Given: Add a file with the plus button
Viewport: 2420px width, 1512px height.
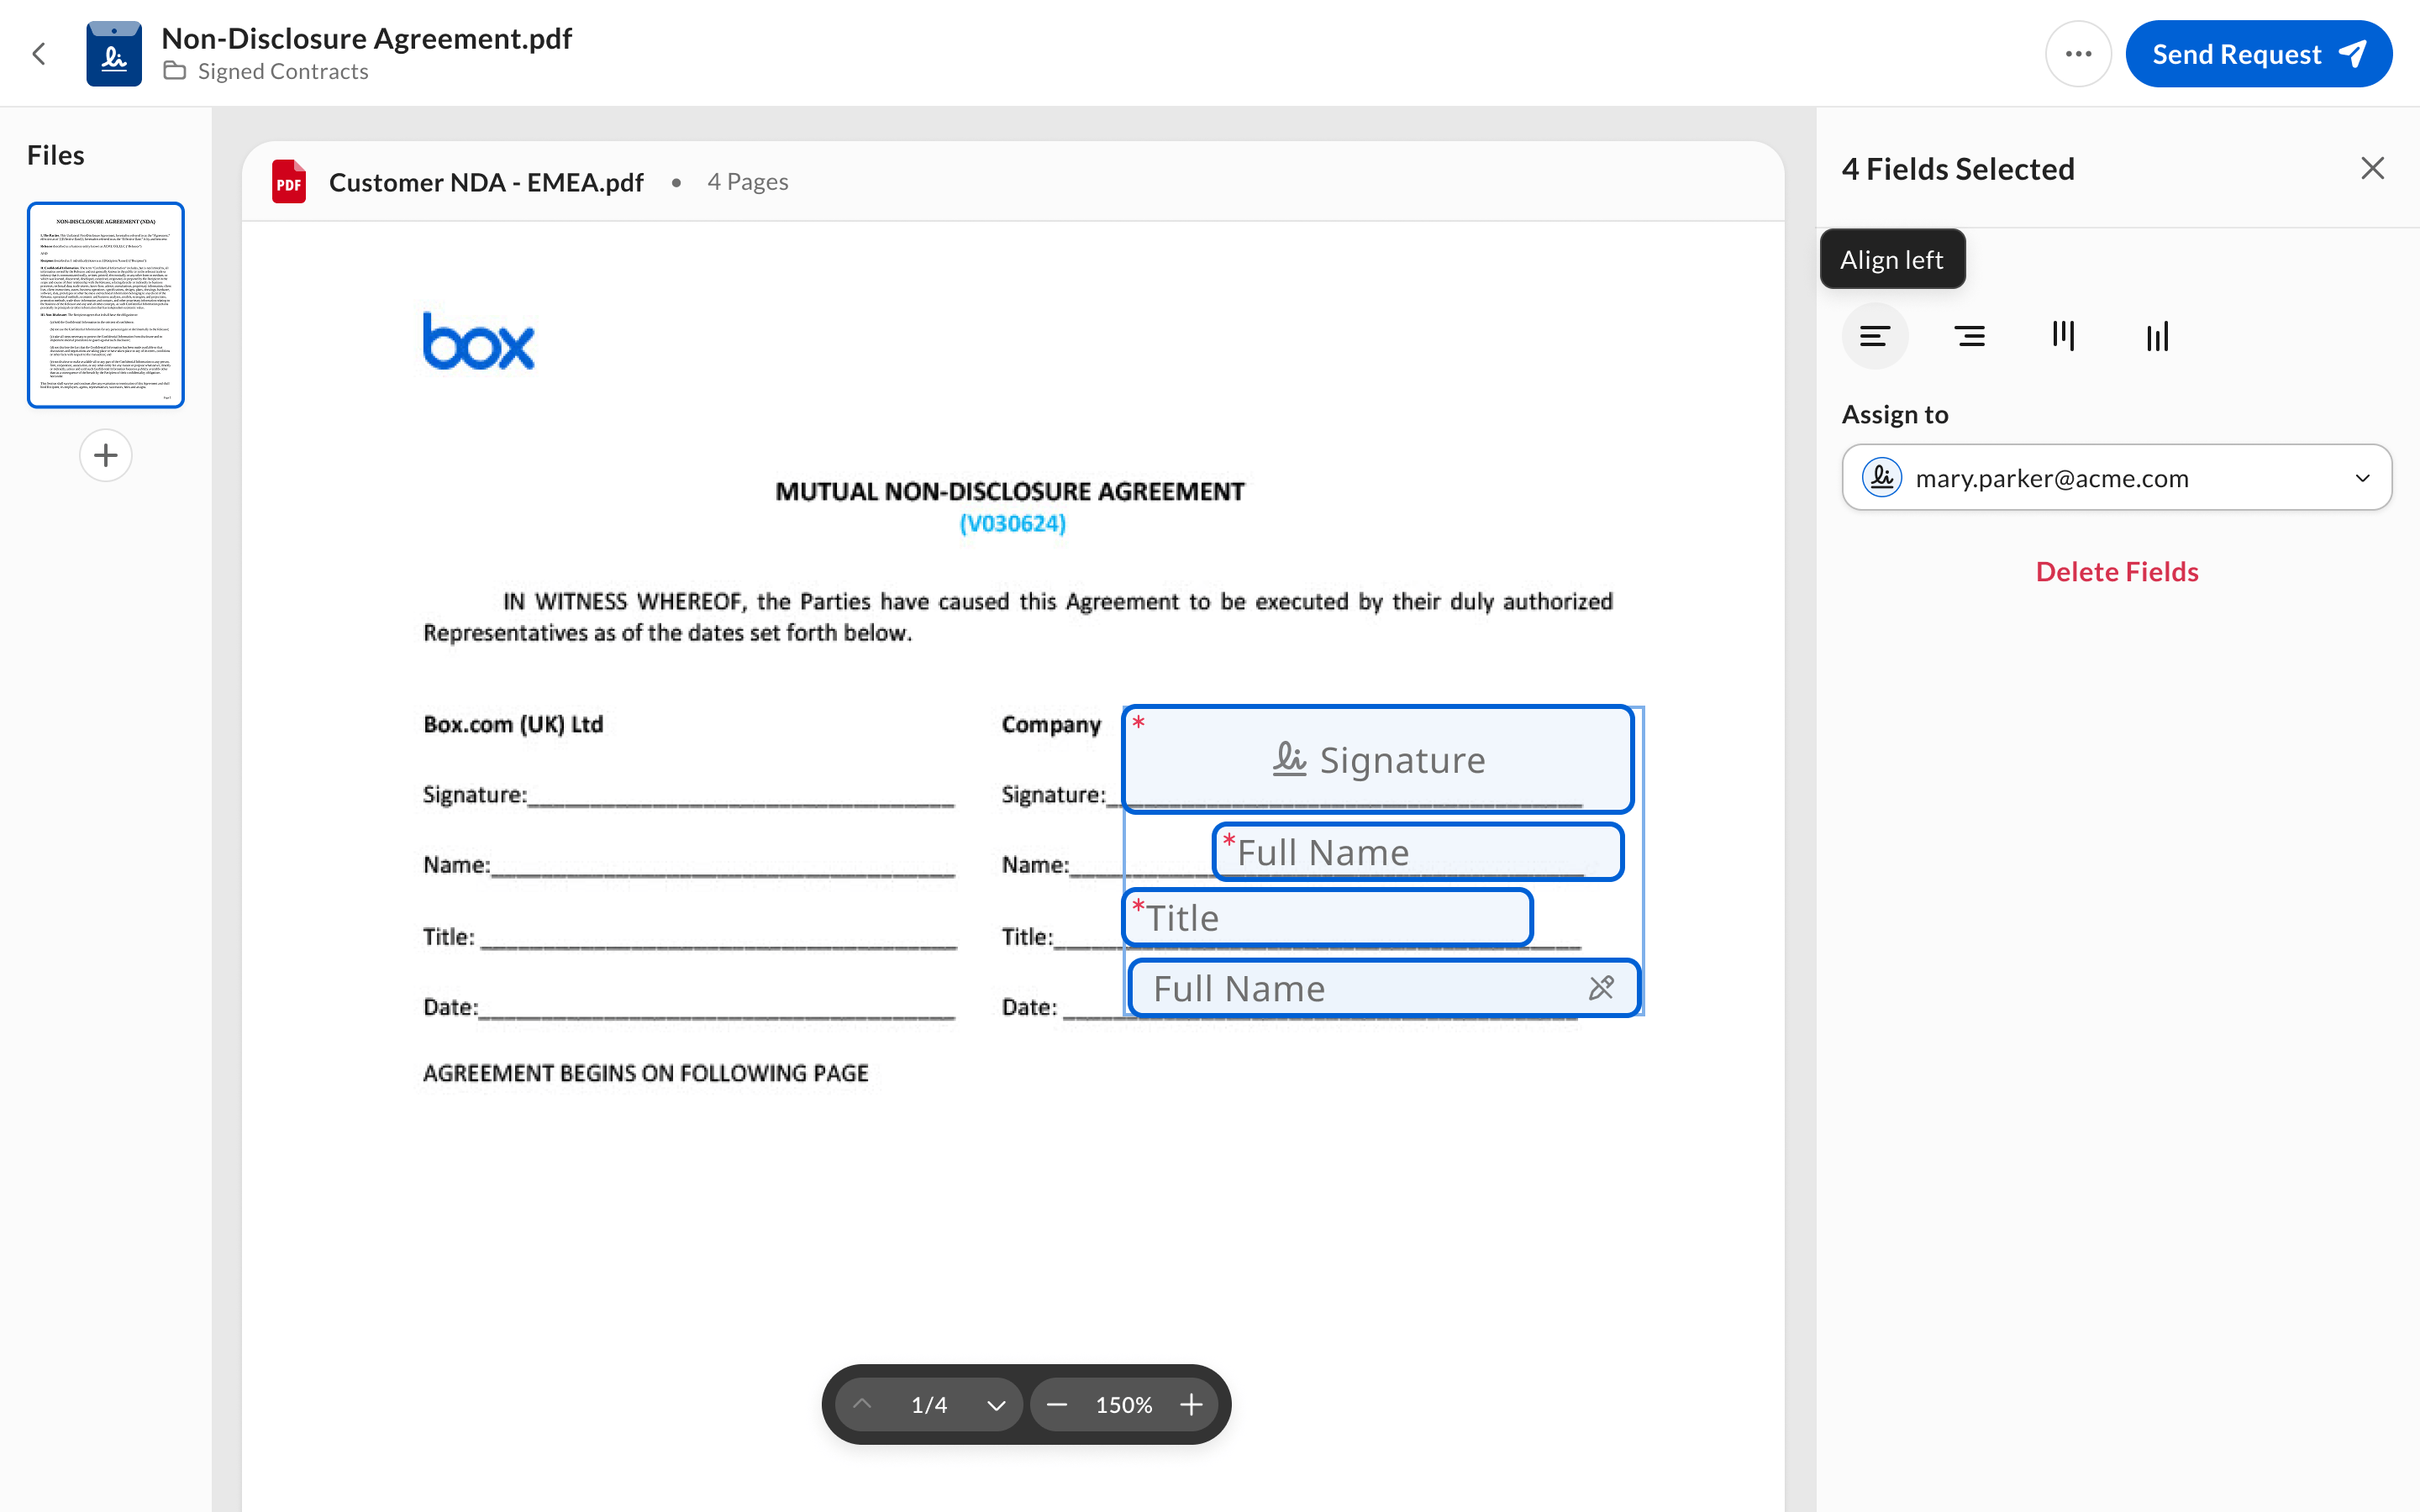Looking at the screenshot, I should click(106, 455).
